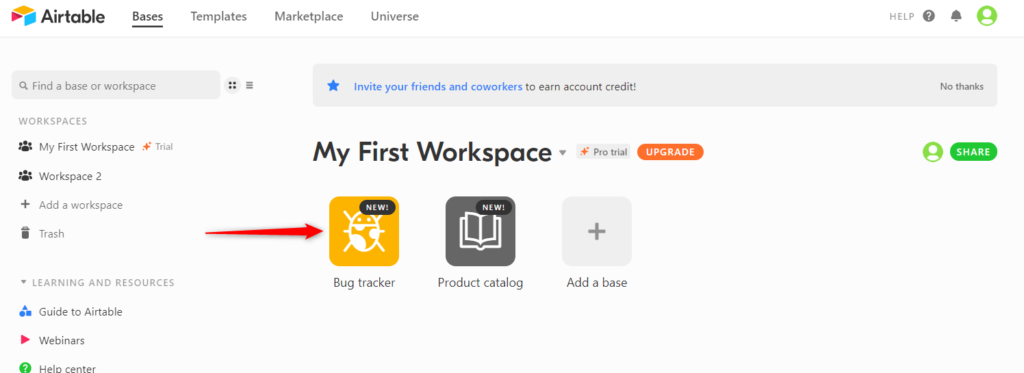Click the orange Upgrade button

[670, 152]
